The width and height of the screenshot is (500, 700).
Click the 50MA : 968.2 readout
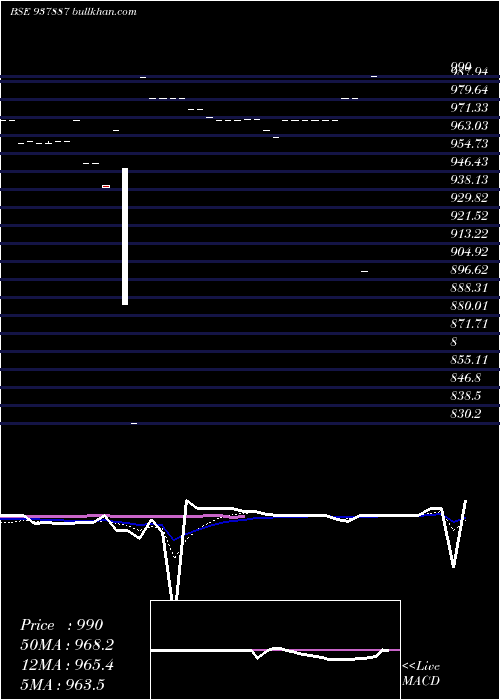67,645
